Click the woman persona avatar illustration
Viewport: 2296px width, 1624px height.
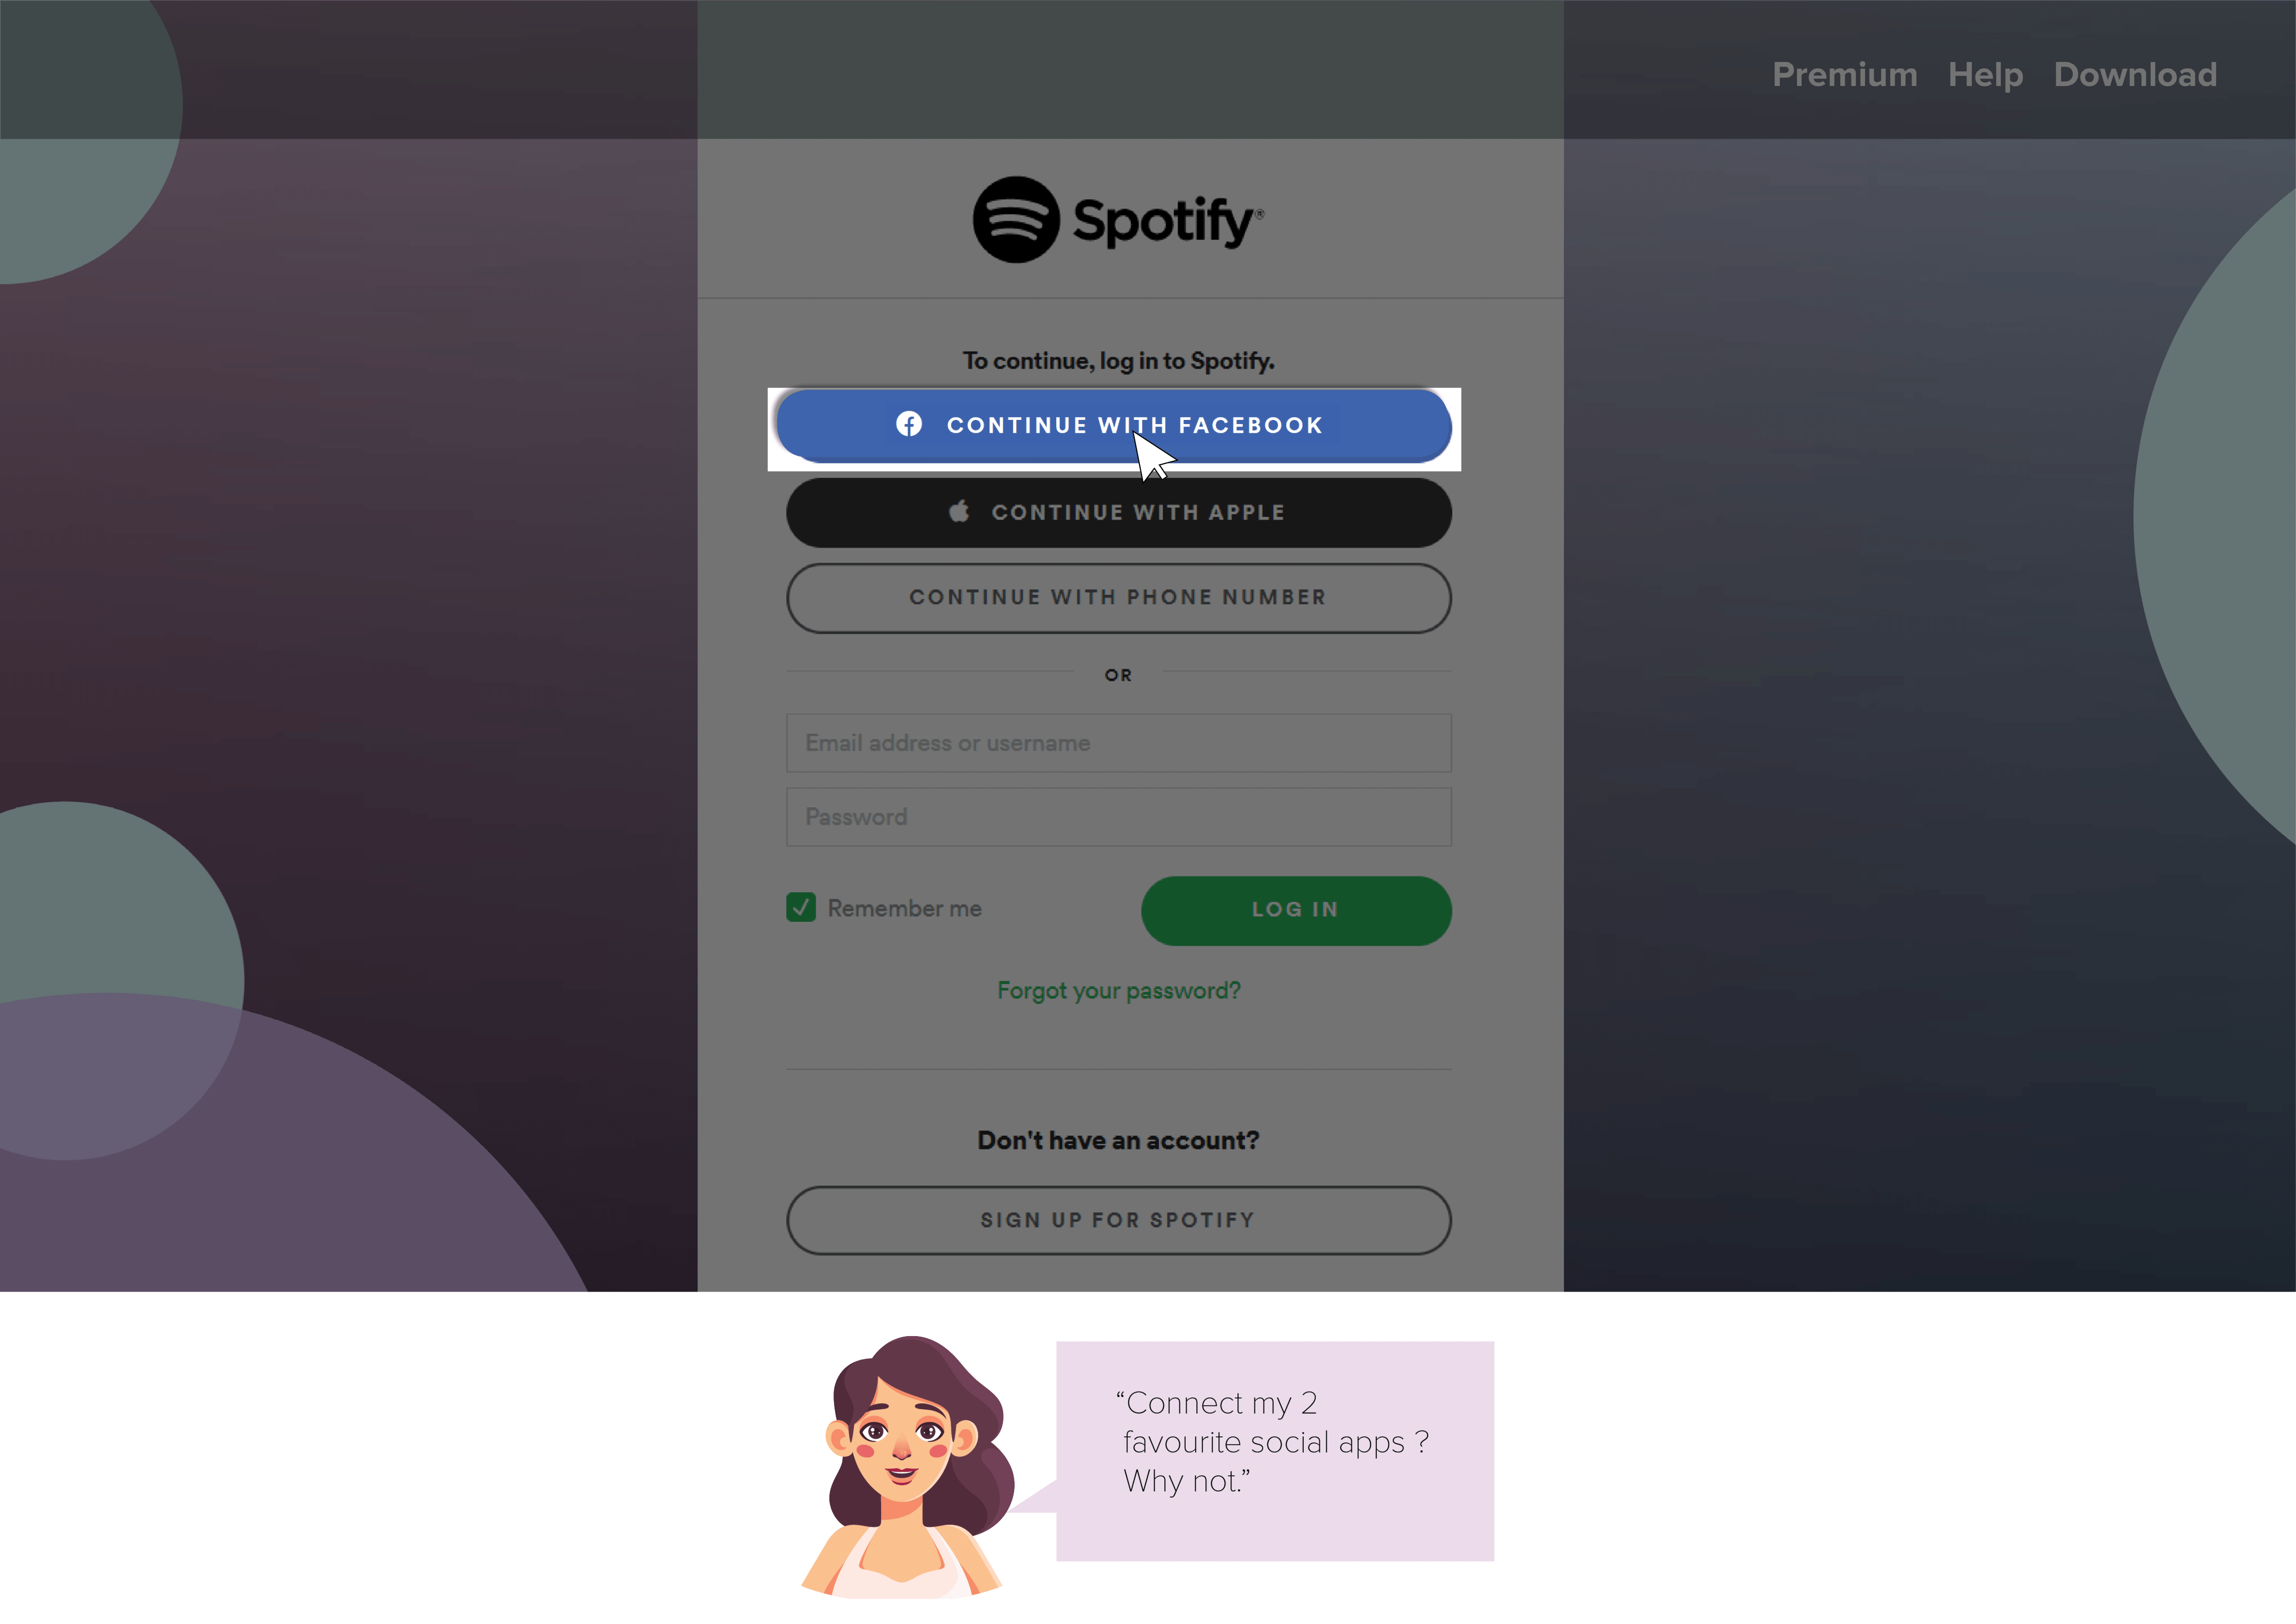(908, 1466)
